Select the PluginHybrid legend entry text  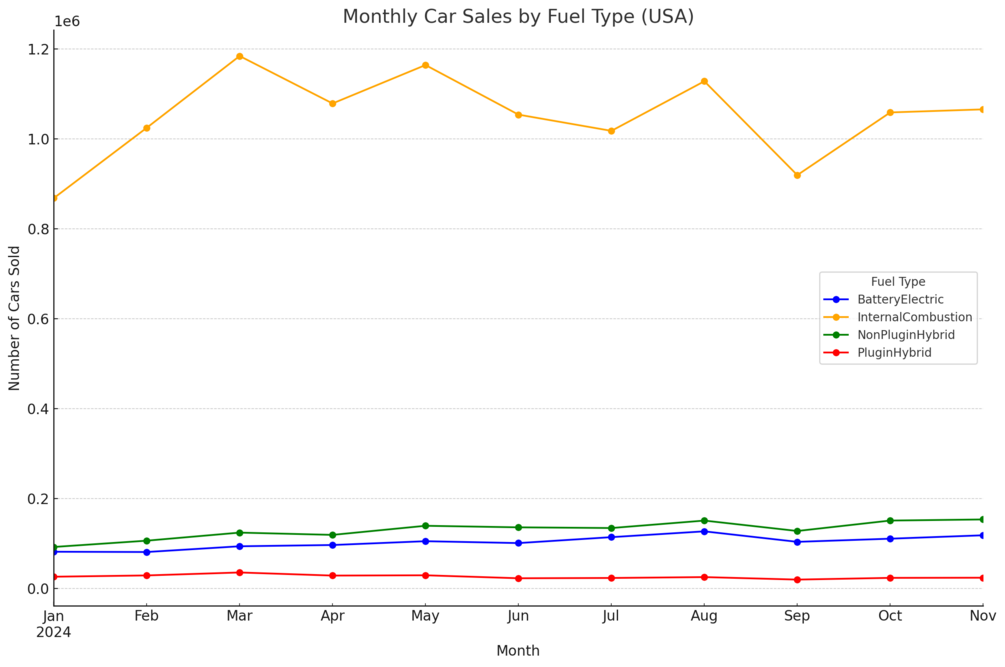click(894, 353)
